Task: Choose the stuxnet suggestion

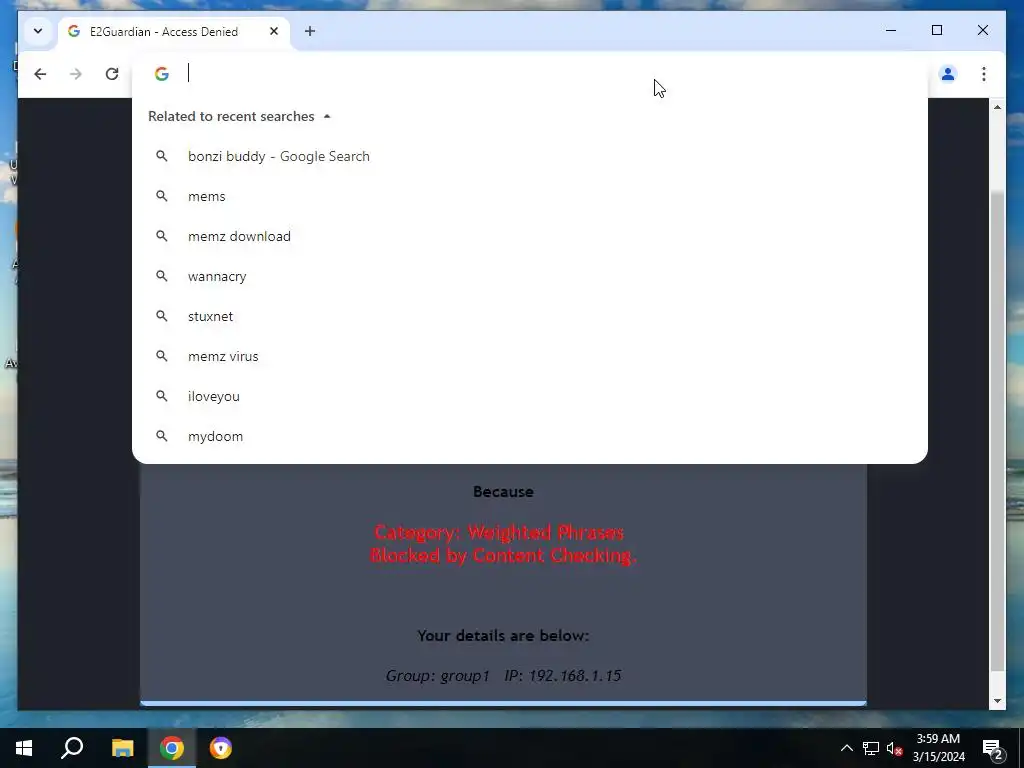Action: click(x=530, y=316)
